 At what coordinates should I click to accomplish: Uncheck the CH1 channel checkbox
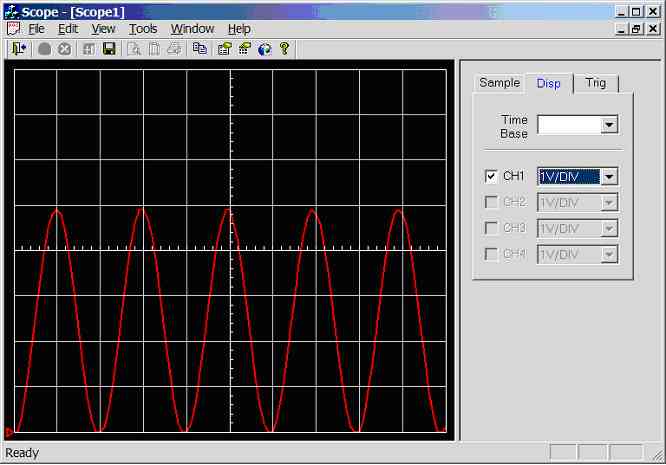(491, 176)
